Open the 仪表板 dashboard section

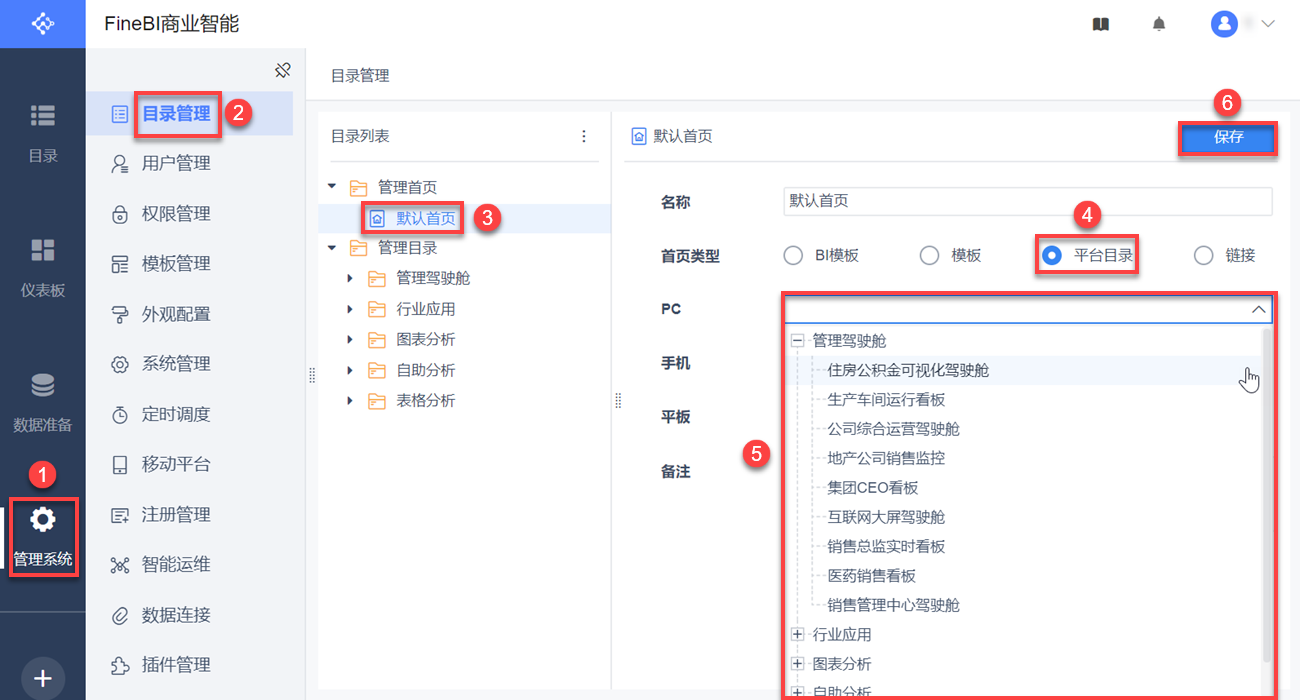43,267
